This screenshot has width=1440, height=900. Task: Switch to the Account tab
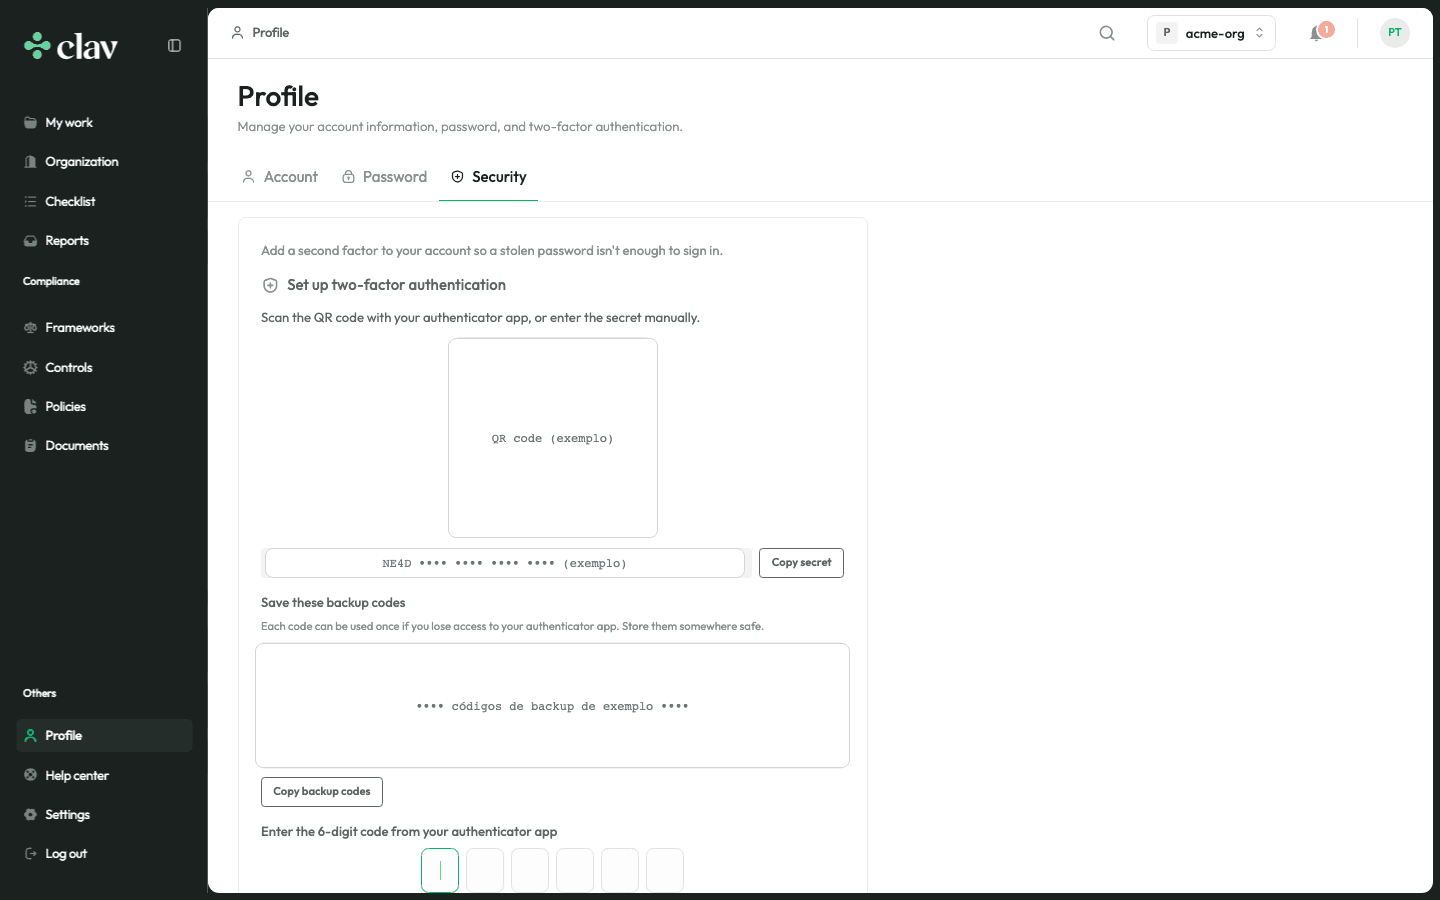pyautogui.click(x=280, y=177)
